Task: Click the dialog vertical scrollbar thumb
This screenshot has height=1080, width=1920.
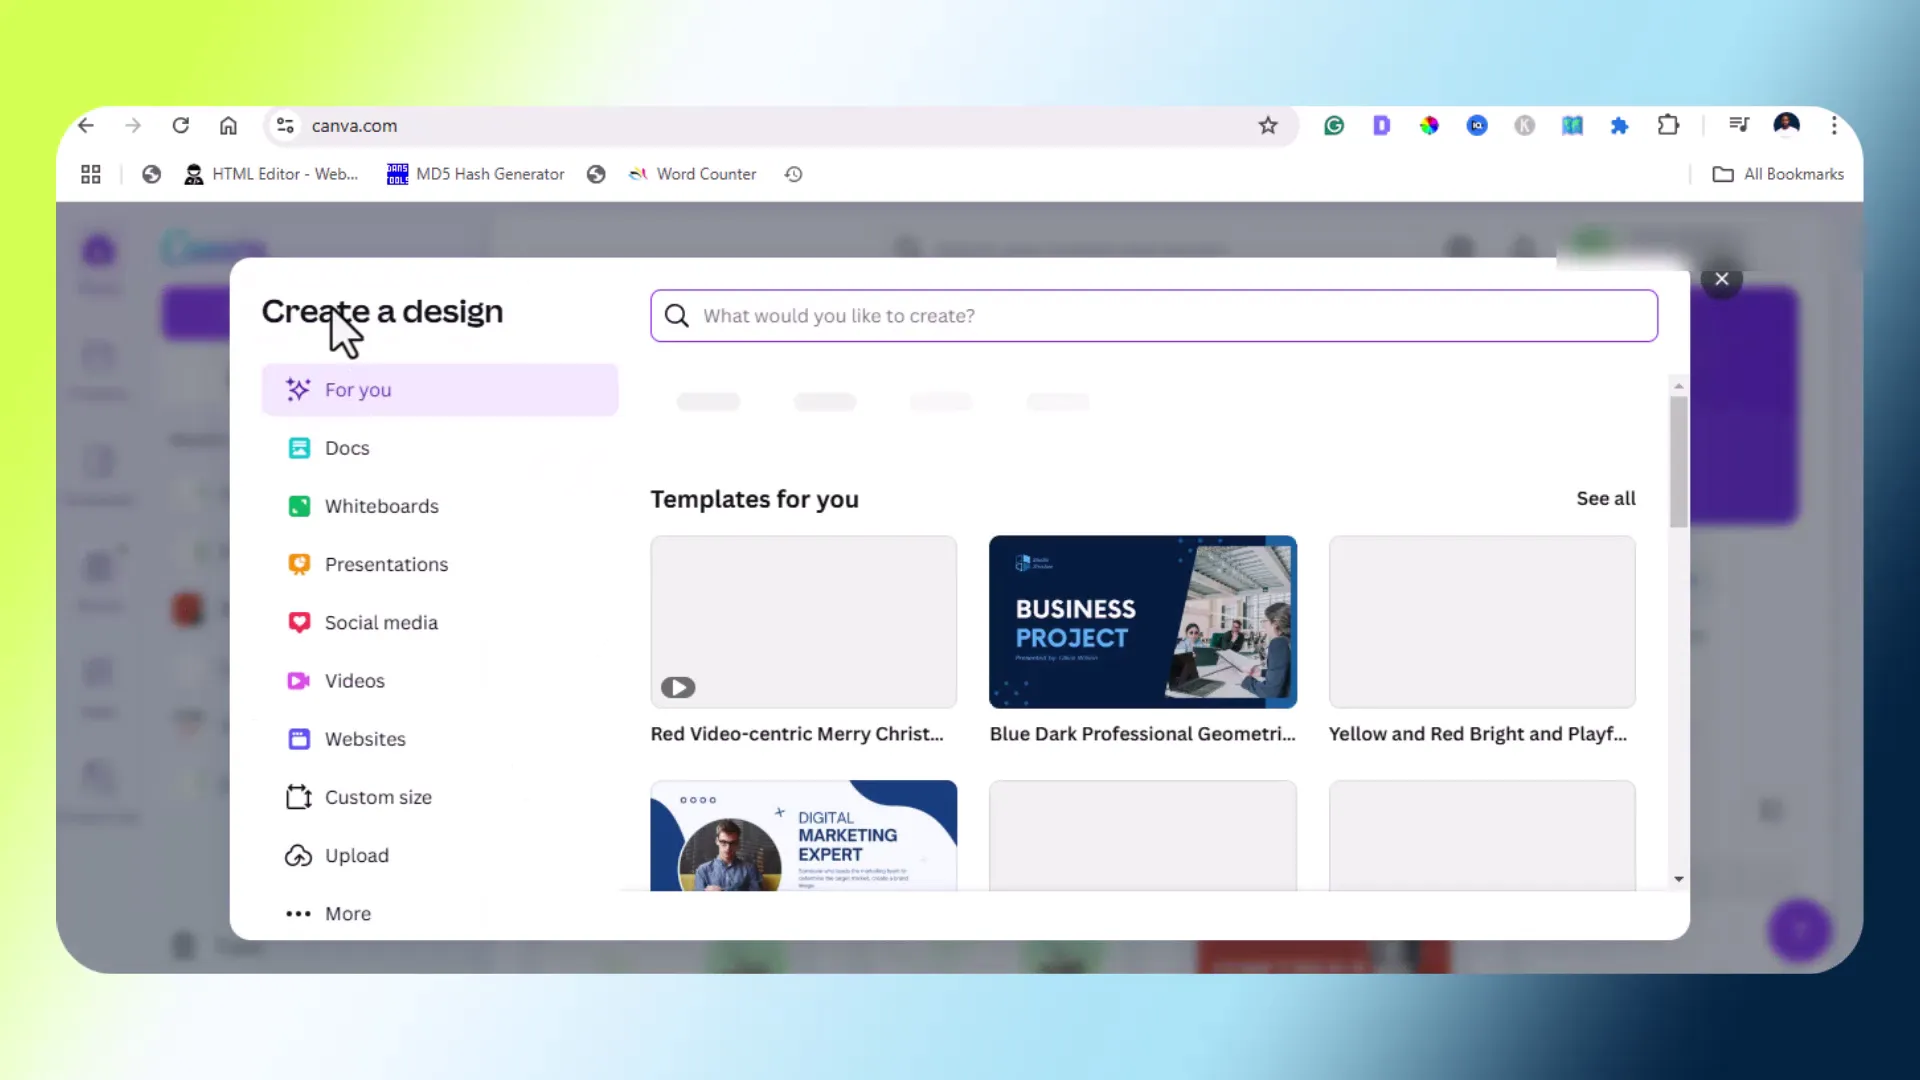Action: click(1679, 461)
